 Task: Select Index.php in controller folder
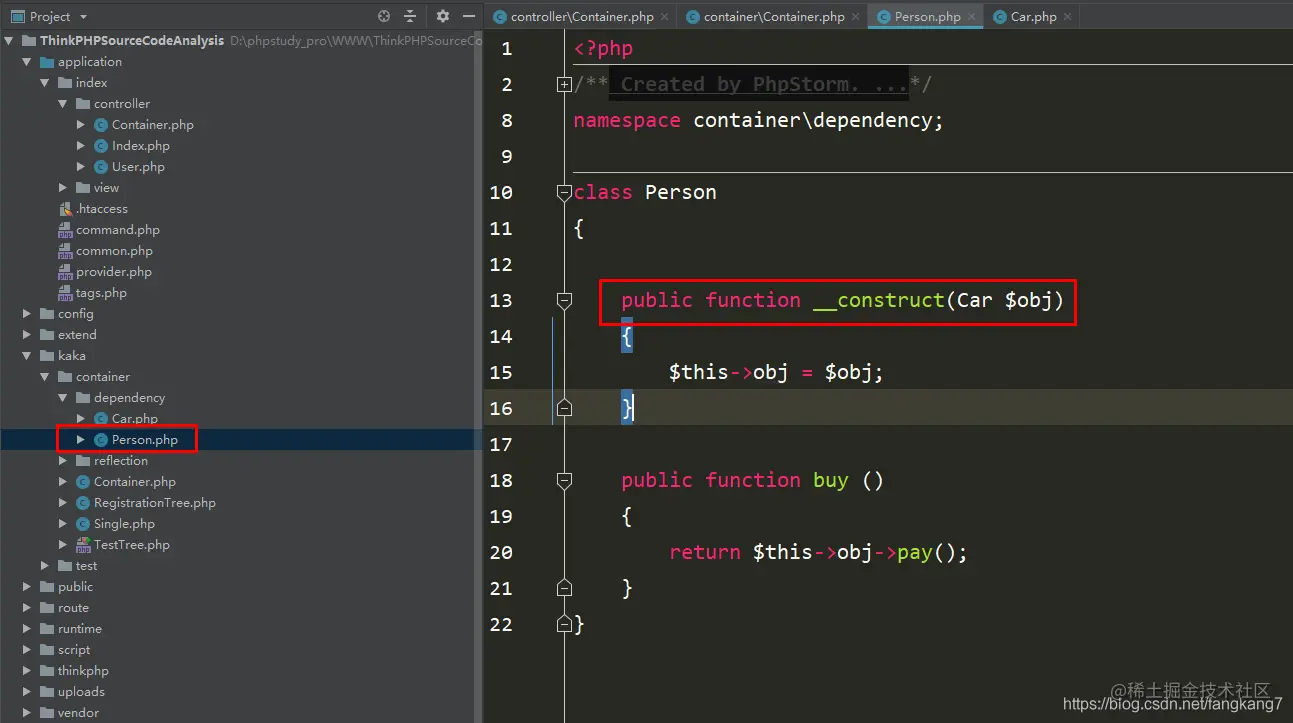[141, 146]
